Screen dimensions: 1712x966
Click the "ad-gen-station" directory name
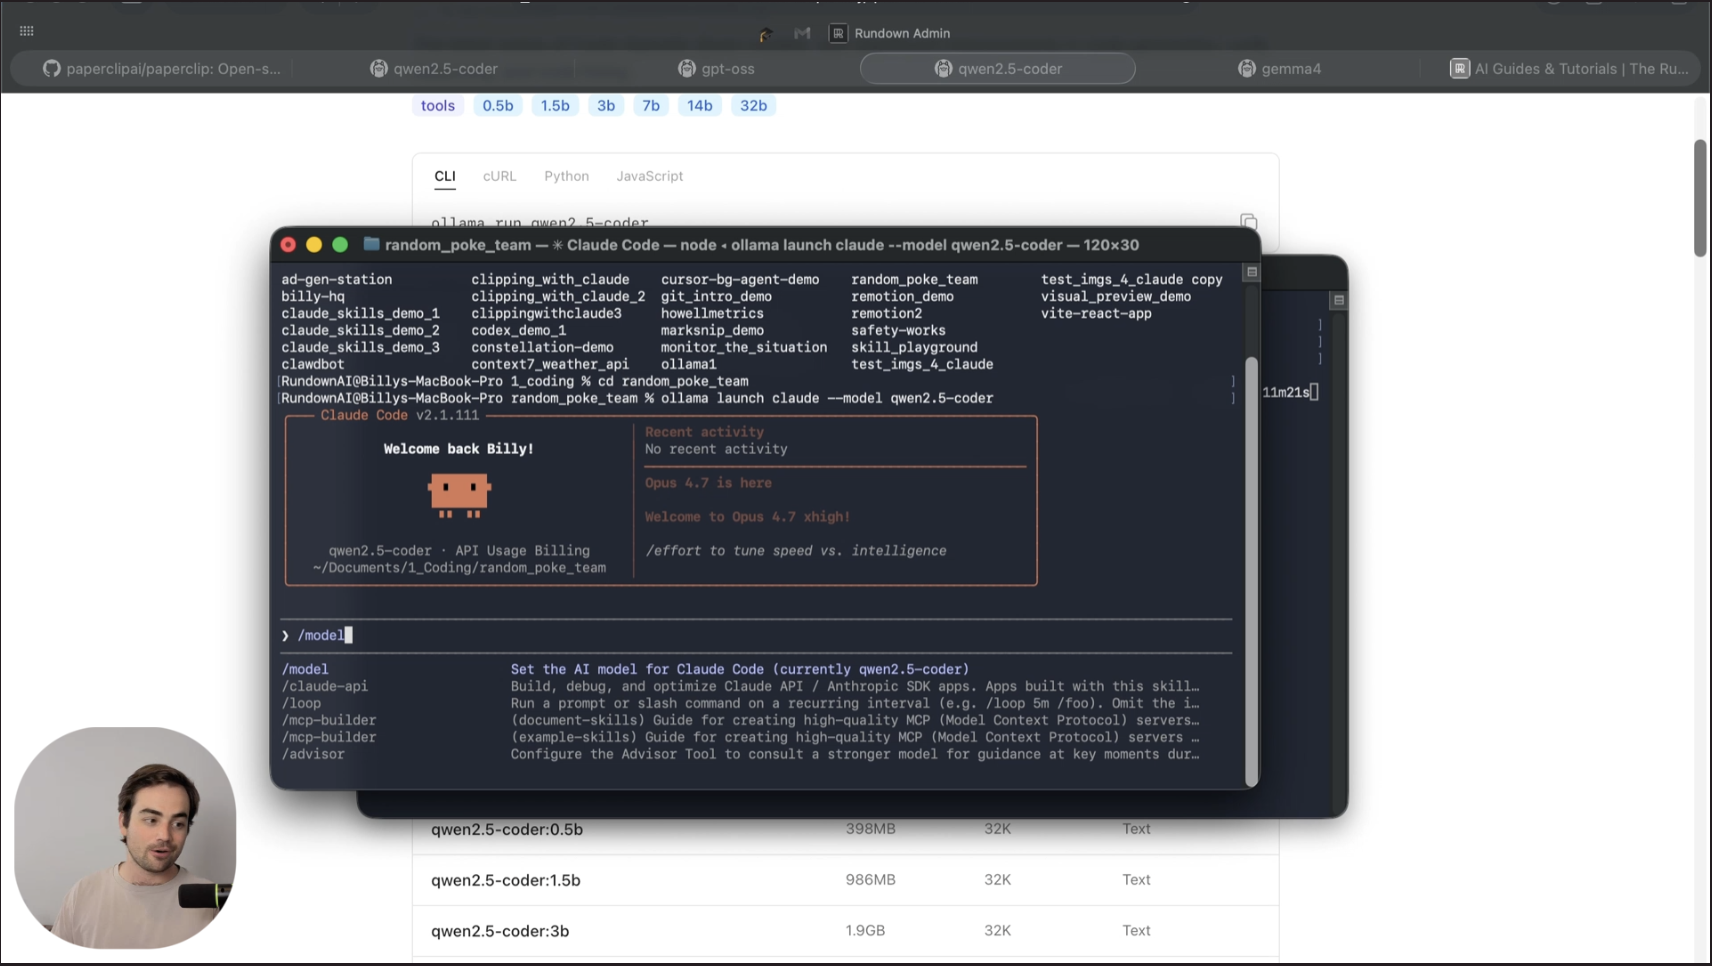click(337, 280)
